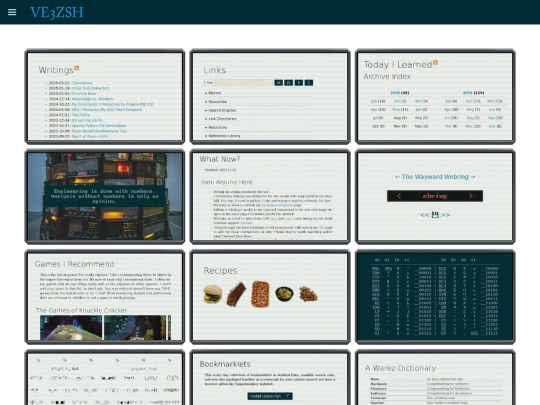Open the 2025 archive year link
The image size is (540, 405).
pos(395,93)
